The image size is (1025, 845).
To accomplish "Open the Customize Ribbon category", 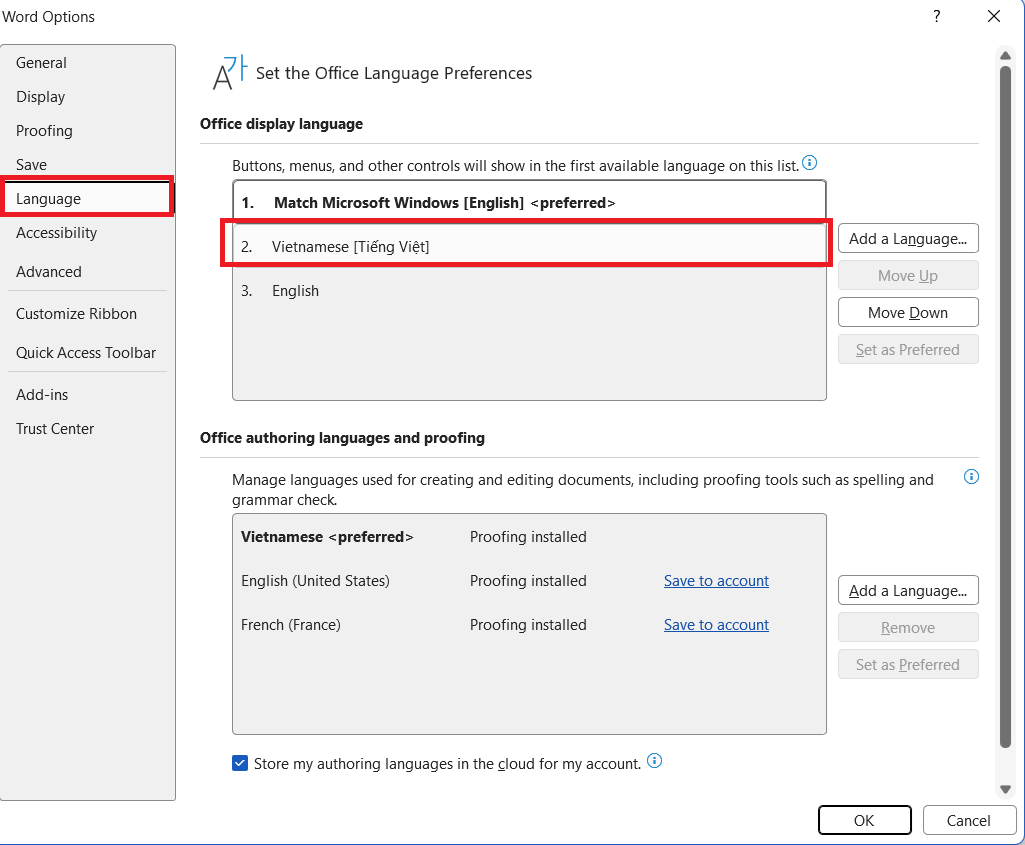I will 88,314.
